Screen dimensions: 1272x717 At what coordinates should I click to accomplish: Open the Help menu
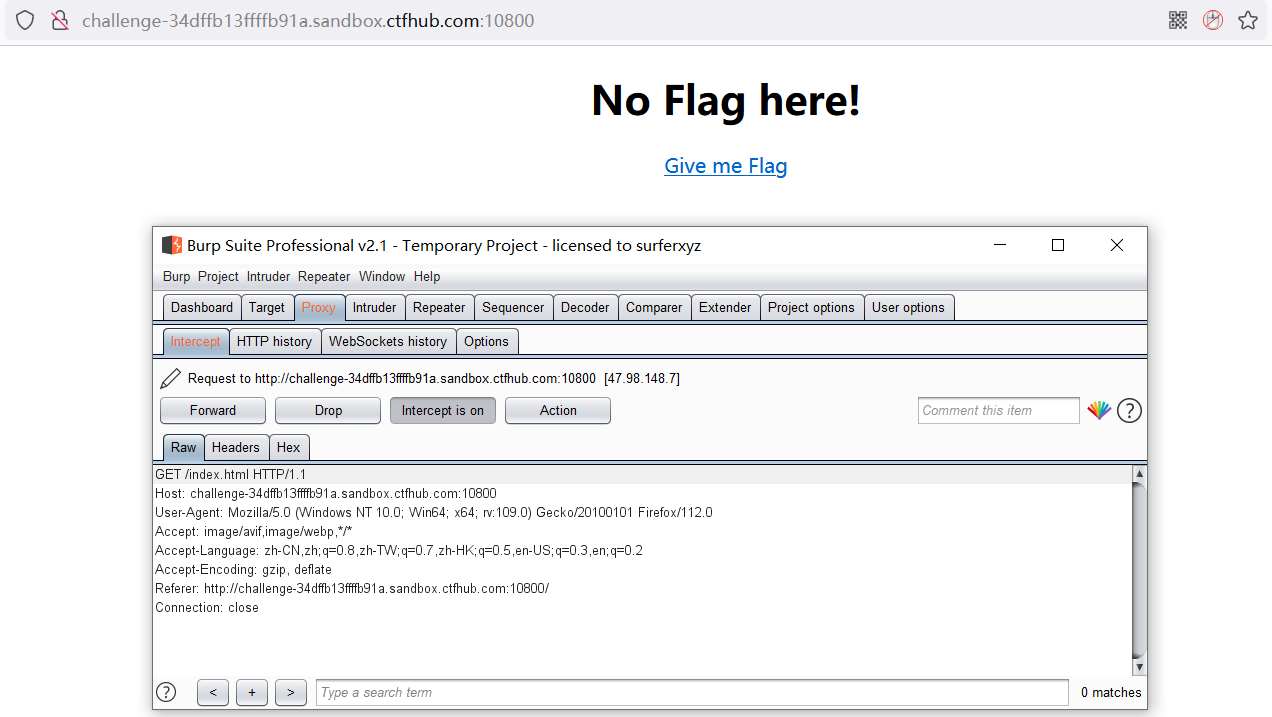tap(427, 276)
